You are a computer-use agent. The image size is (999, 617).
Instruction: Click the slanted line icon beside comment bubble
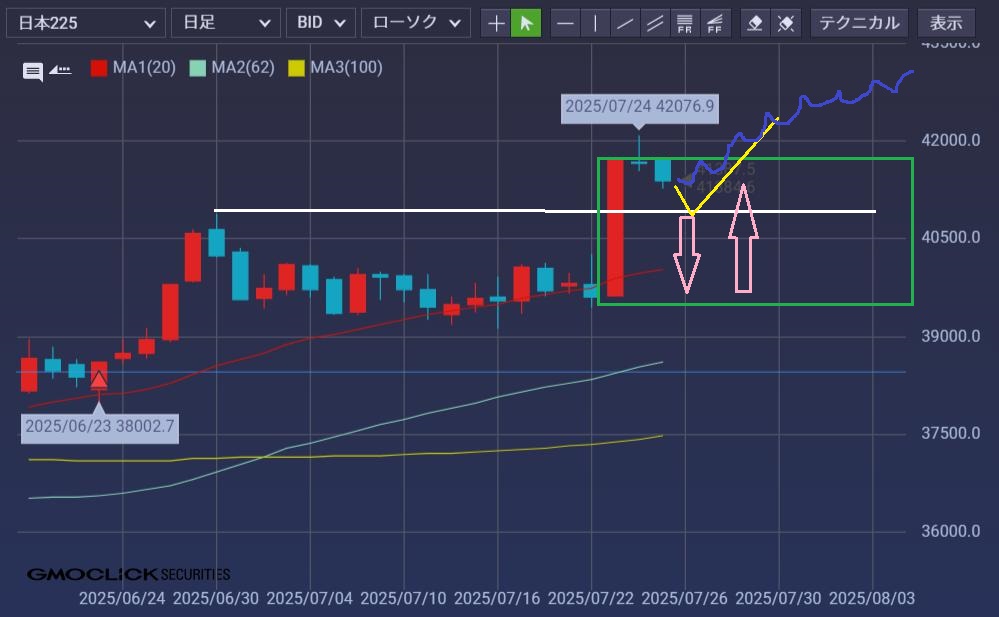(61, 69)
